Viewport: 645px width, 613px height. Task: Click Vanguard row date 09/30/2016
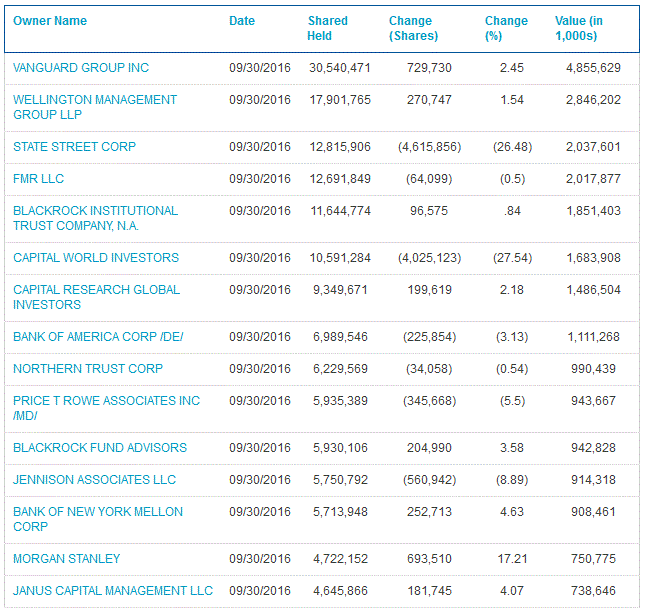pyautogui.click(x=260, y=67)
